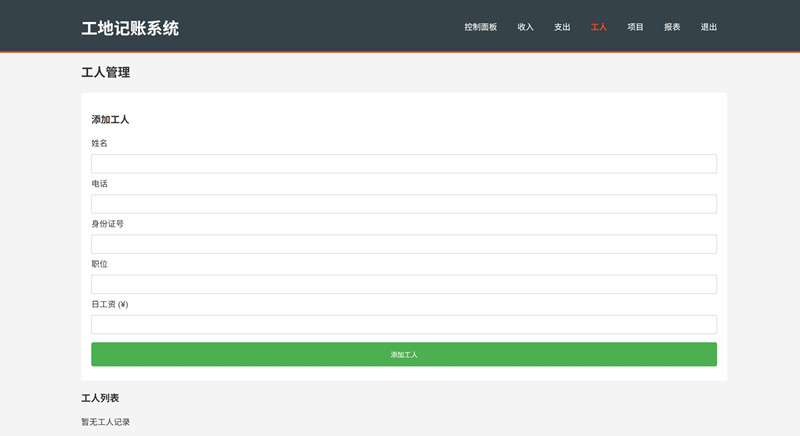Click the 日工资 (¥) field label
Viewport: 800px width, 436px height.
(110, 304)
